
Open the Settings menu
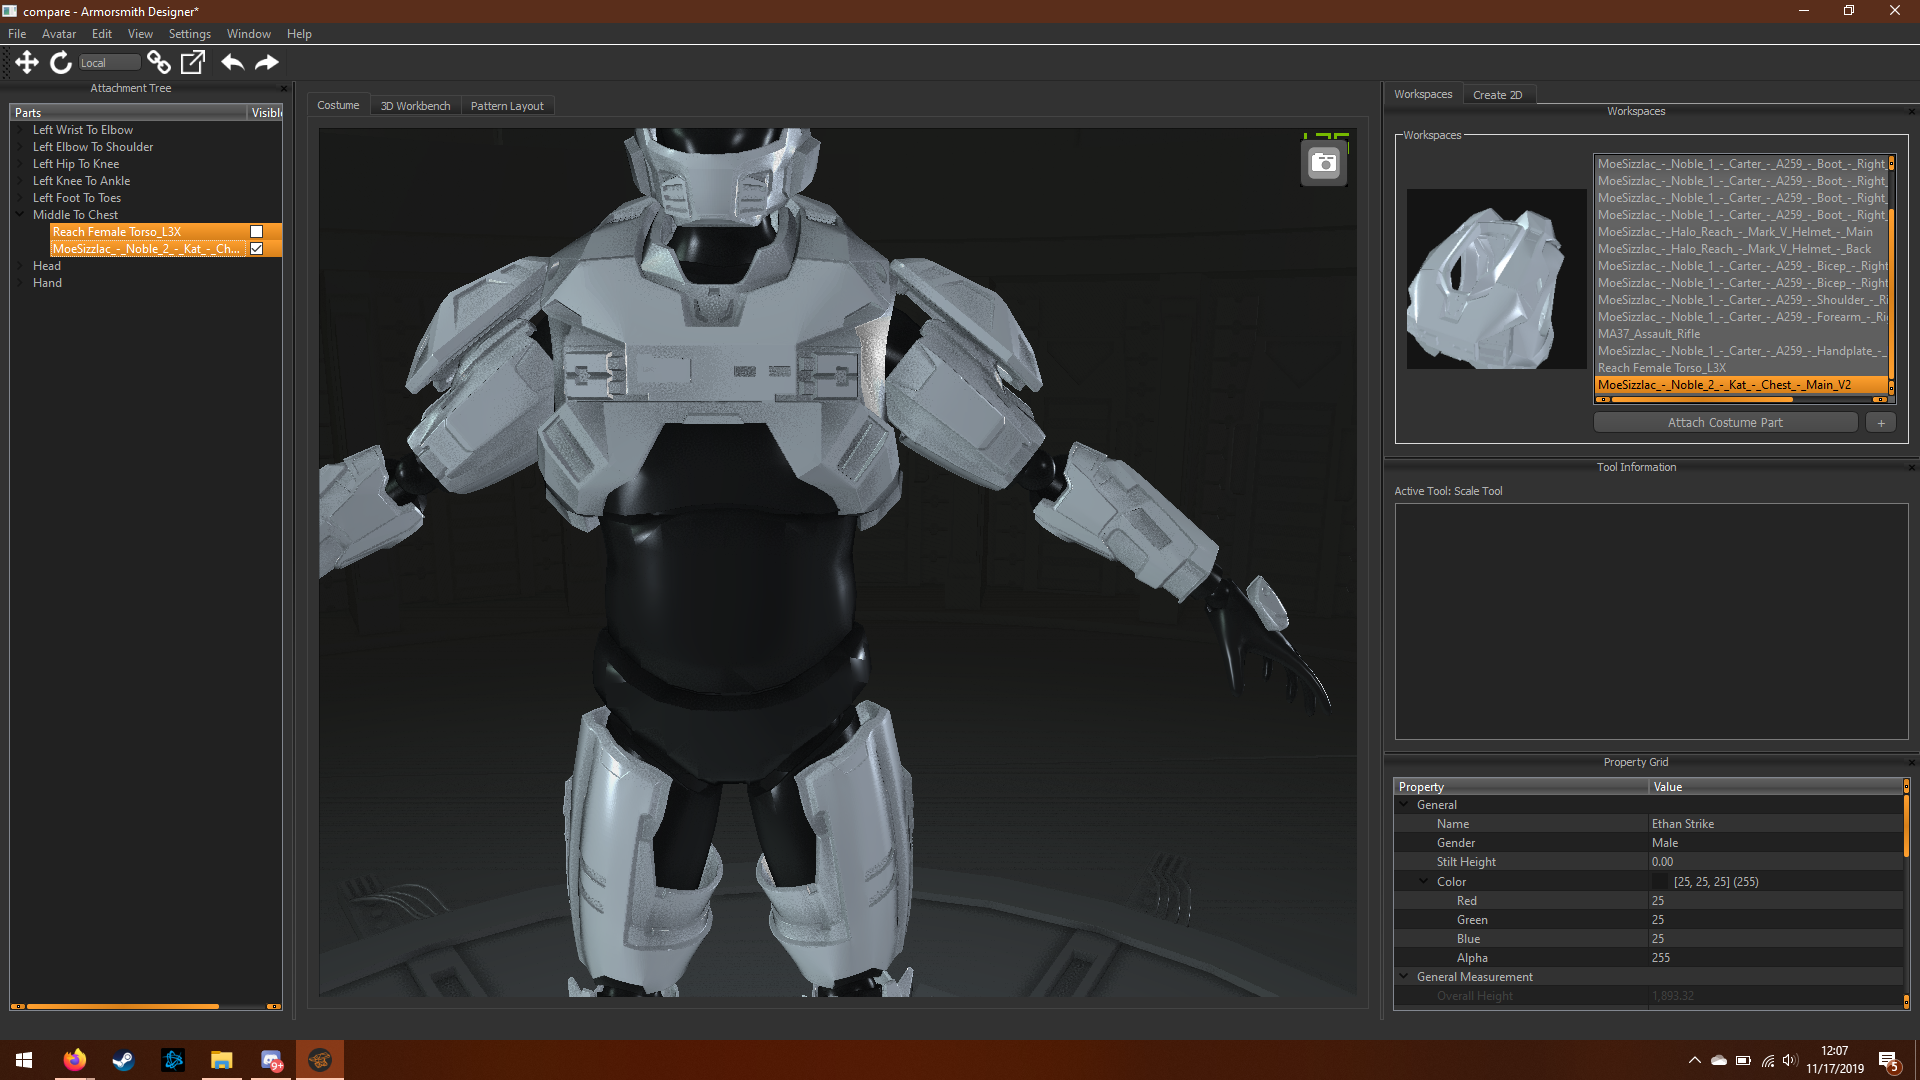coord(190,34)
